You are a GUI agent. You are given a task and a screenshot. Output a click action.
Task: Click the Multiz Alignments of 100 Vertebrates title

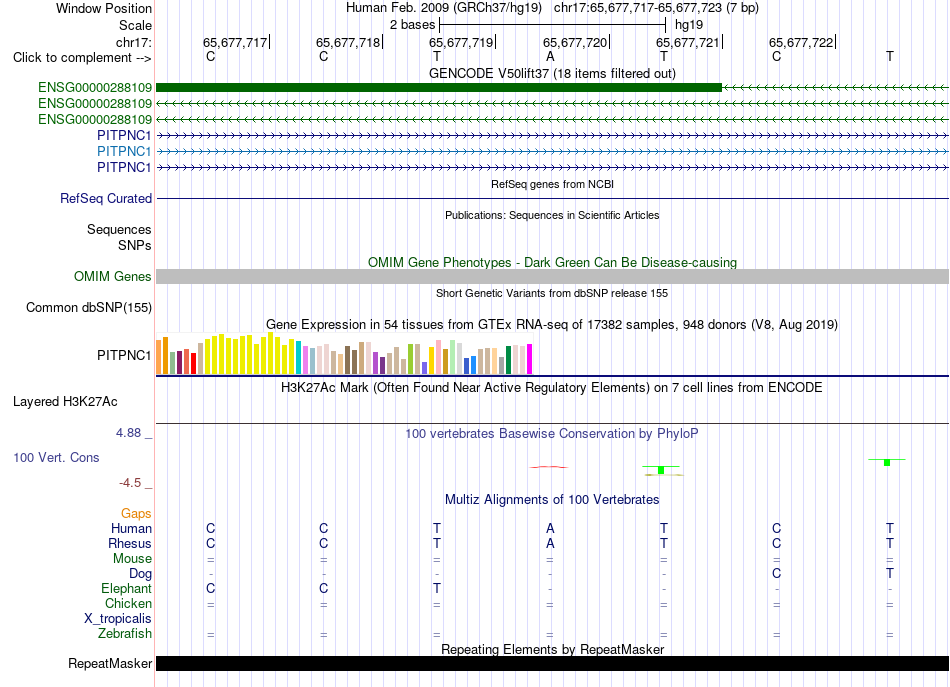pos(552,499)
